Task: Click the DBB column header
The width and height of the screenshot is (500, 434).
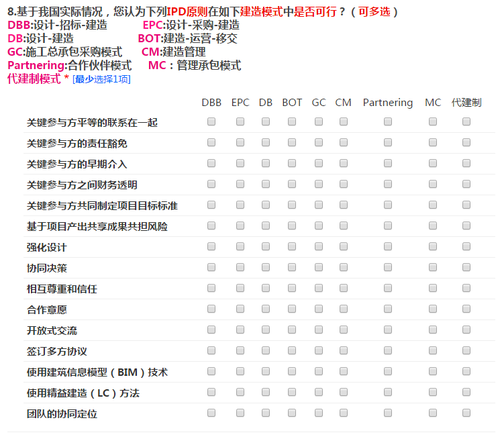Action: [x=211, y=102]
